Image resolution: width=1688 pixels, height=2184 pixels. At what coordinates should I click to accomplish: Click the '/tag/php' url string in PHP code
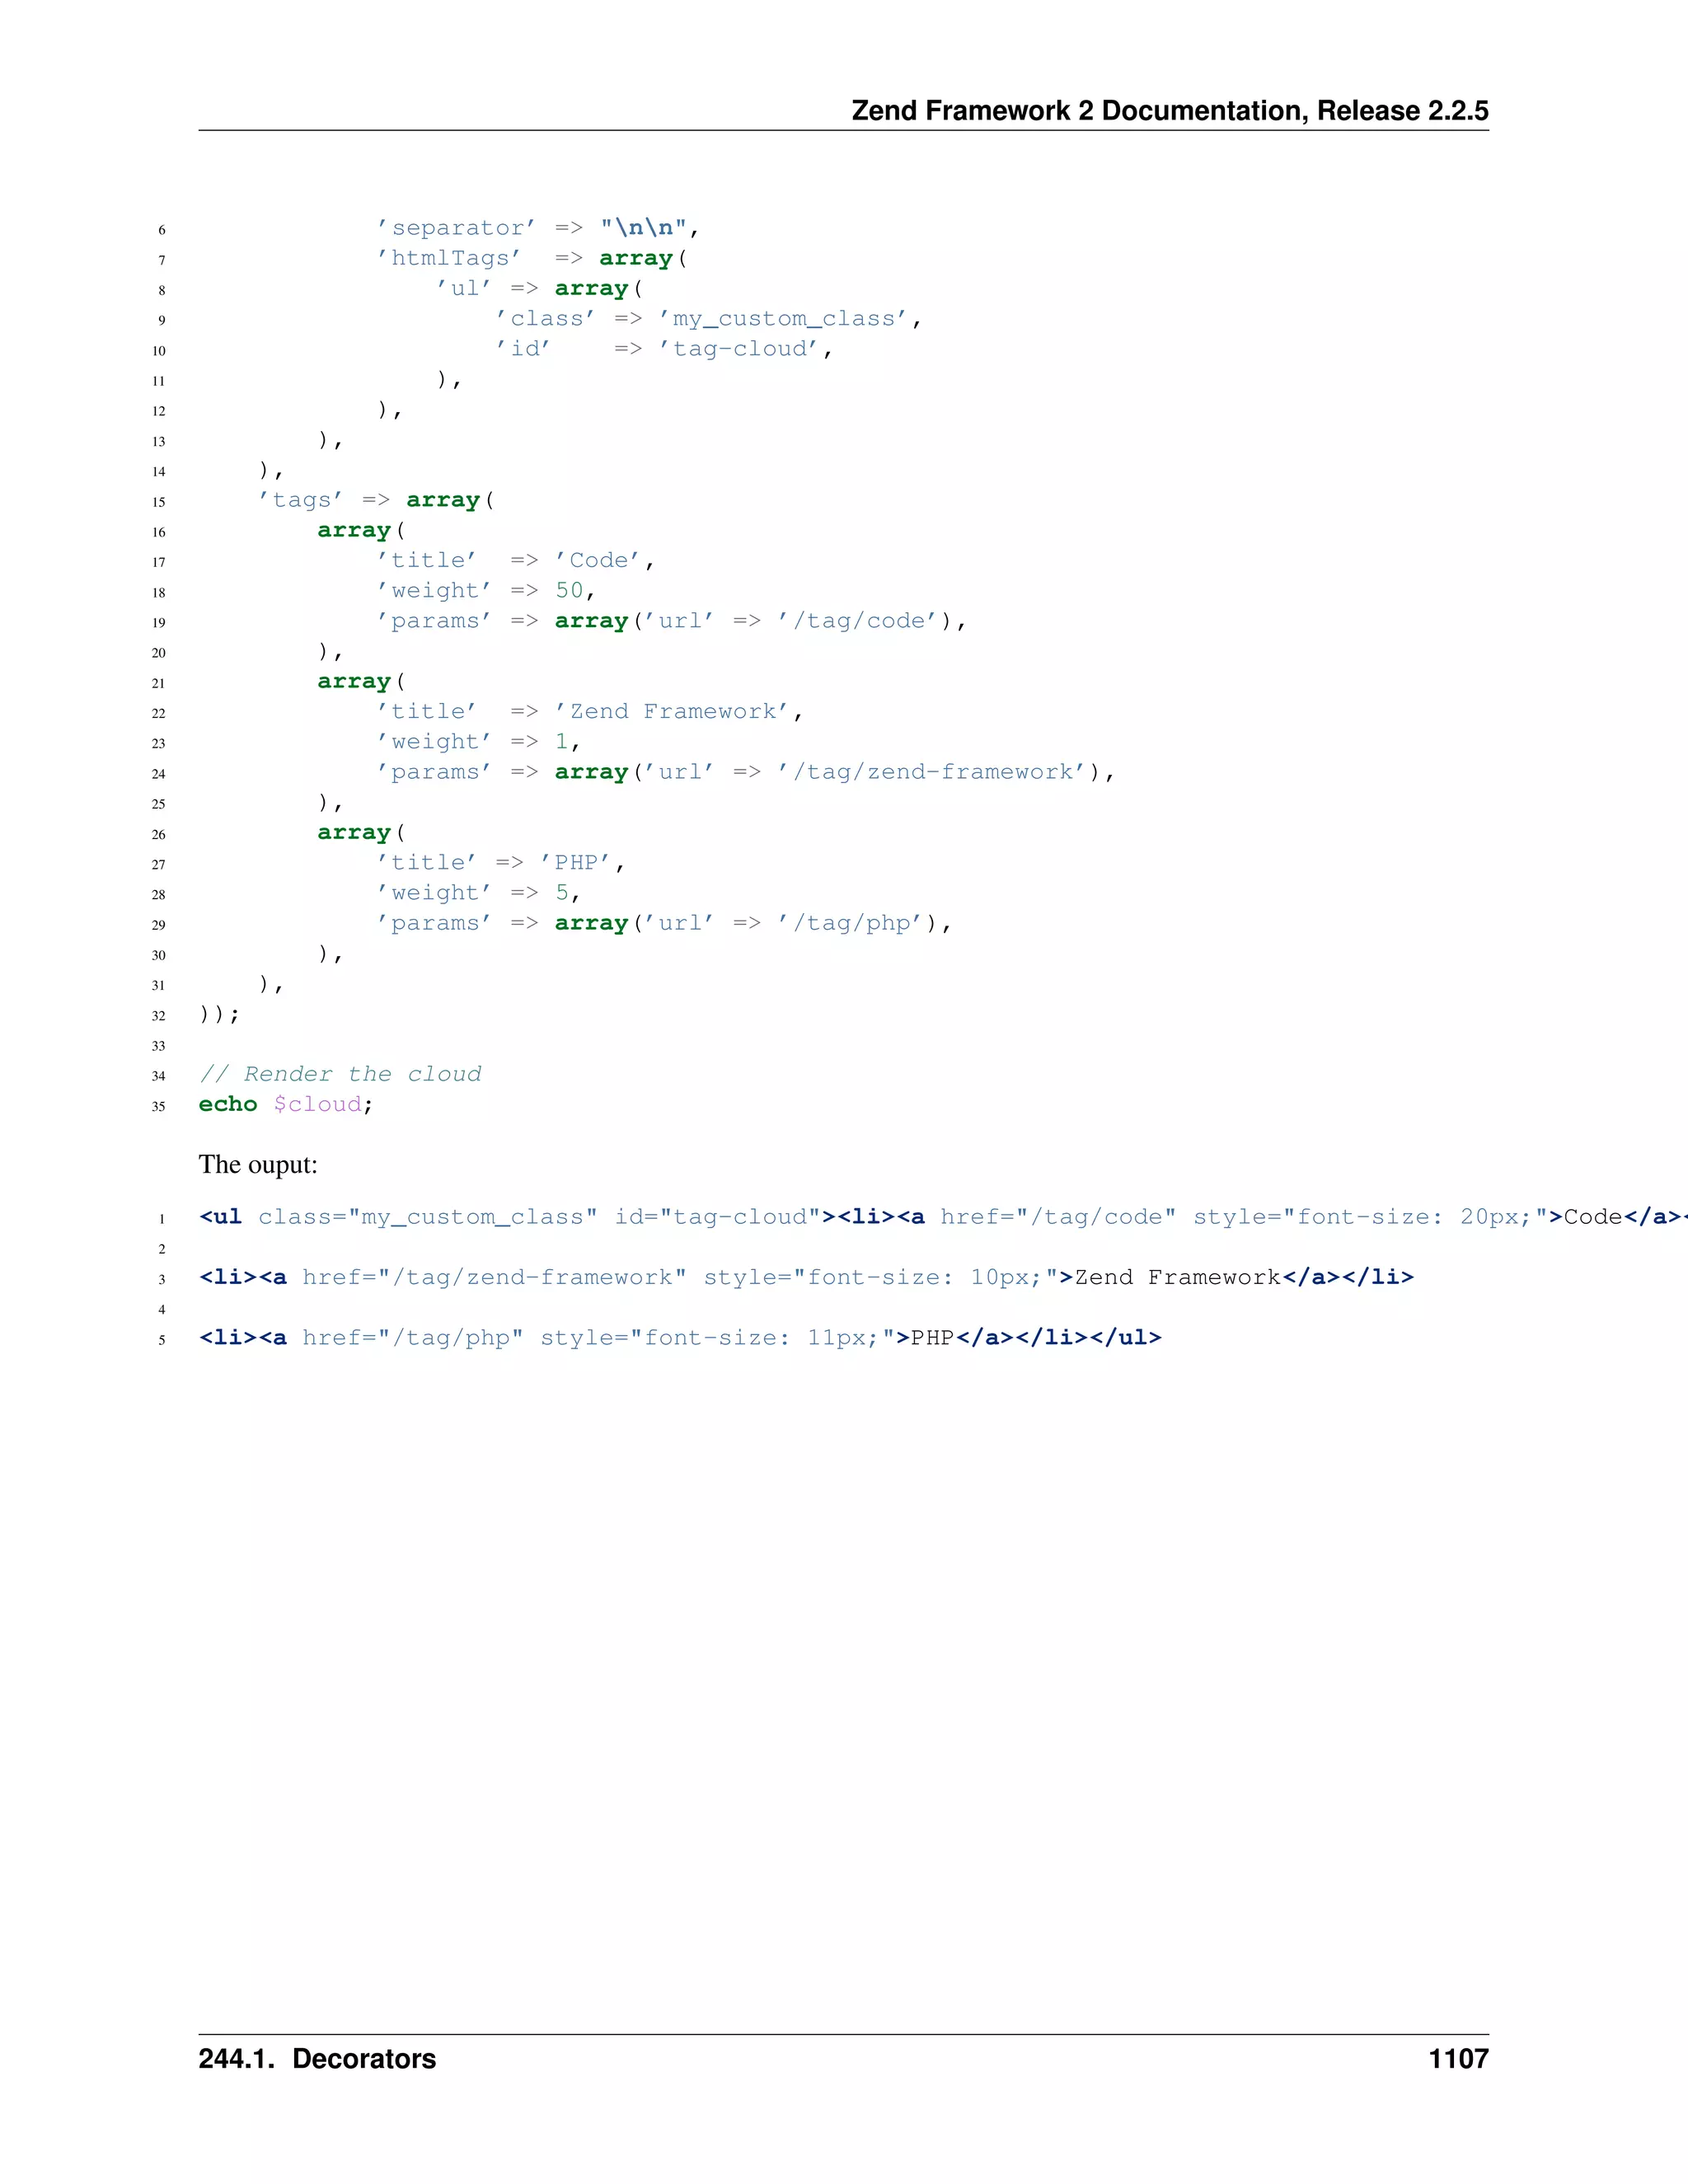(x=849, y=923)
